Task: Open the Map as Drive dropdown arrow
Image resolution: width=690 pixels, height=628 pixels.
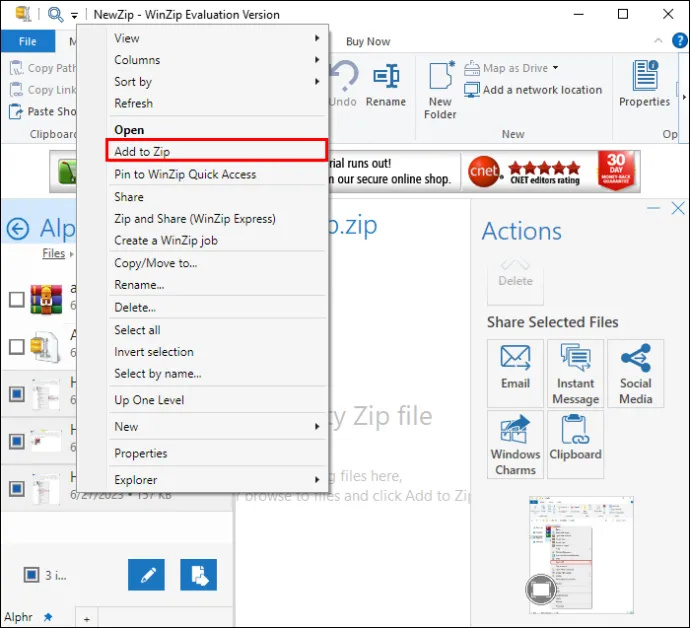Action: 555,68
